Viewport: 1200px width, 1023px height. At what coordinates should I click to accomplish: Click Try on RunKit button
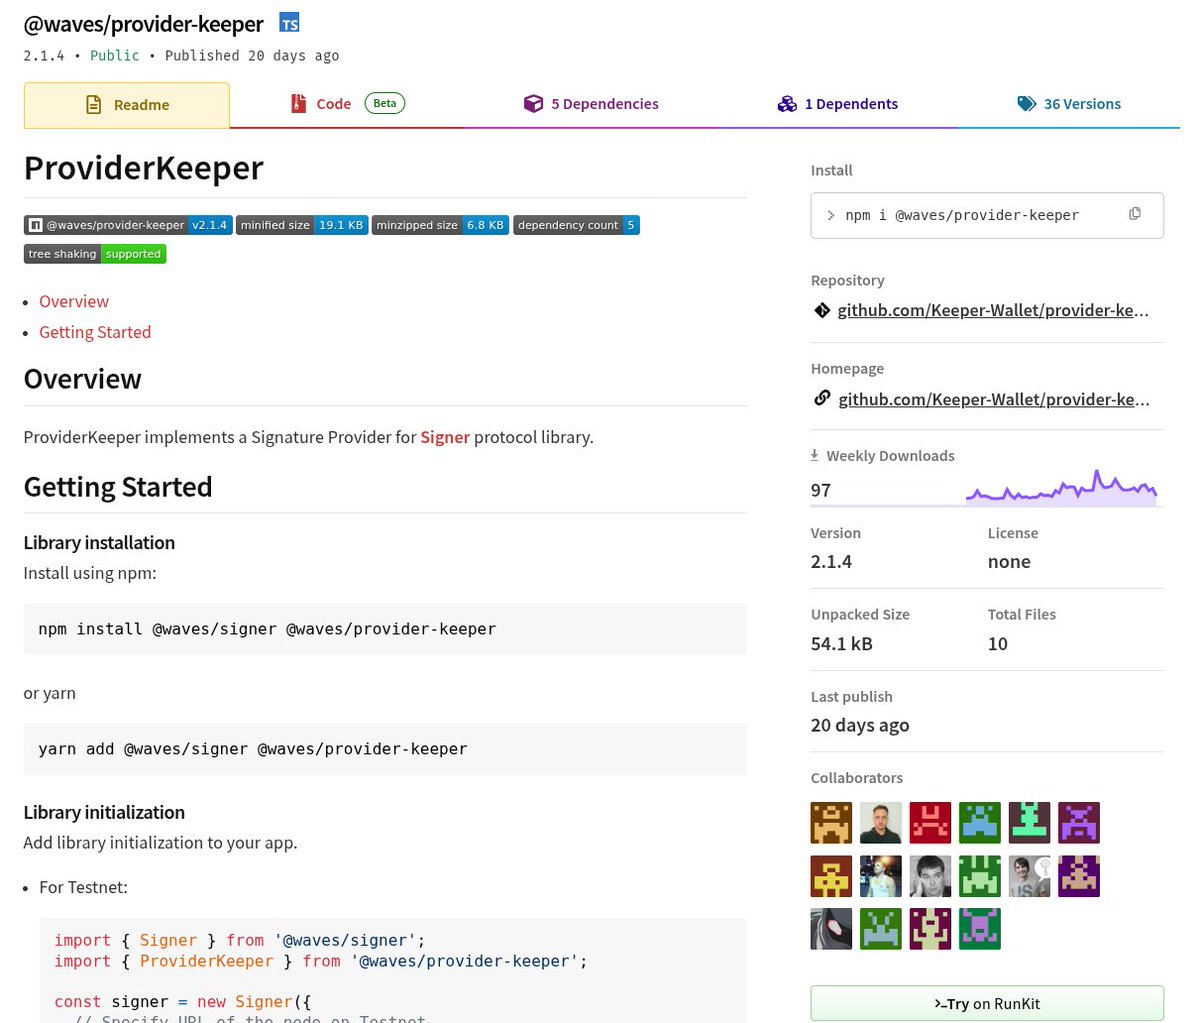(x=987, y=1003)
